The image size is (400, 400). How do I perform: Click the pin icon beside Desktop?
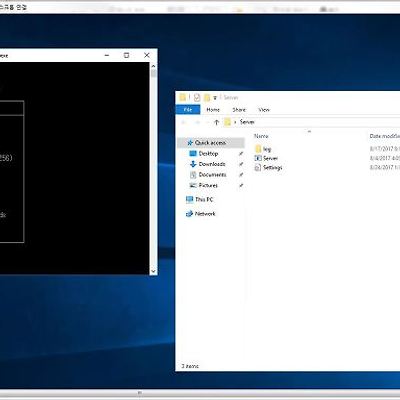(241, 154)
